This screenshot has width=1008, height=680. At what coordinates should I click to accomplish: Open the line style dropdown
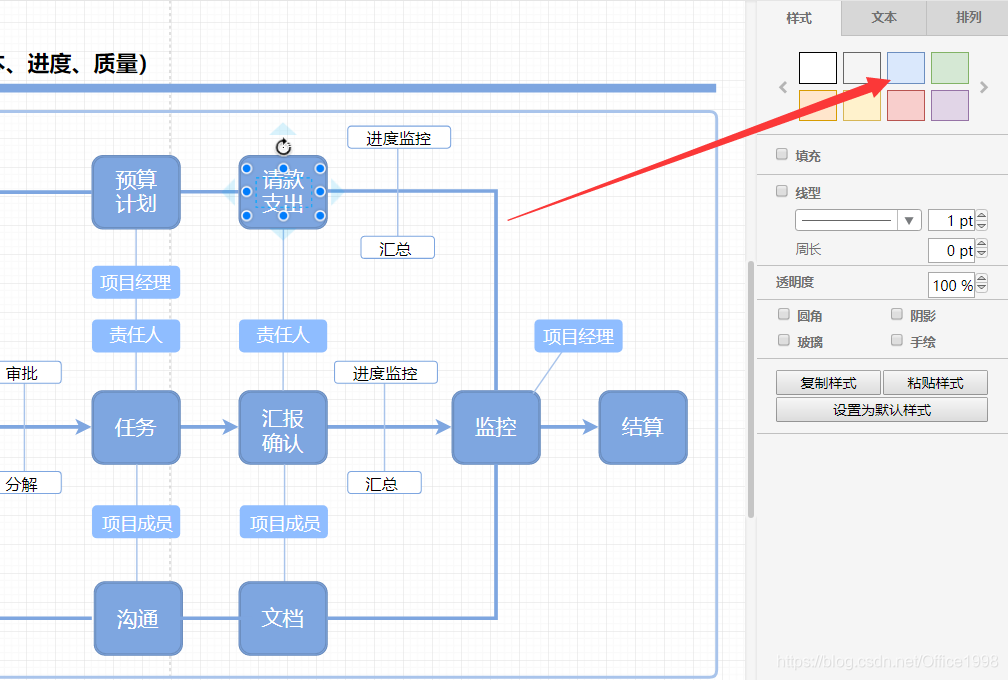pyautogui.click(x=858, y=220)
